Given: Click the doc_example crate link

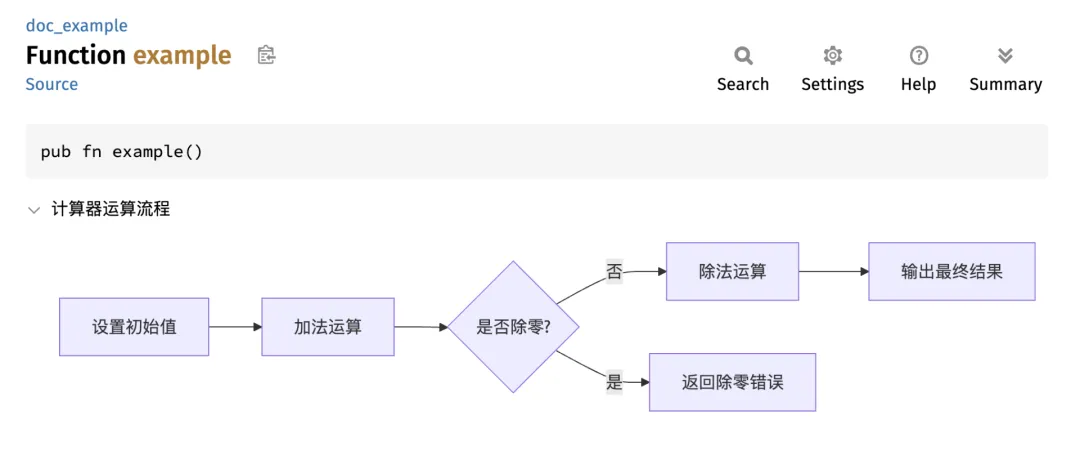Looking at the screenshot, I should 77,26.
